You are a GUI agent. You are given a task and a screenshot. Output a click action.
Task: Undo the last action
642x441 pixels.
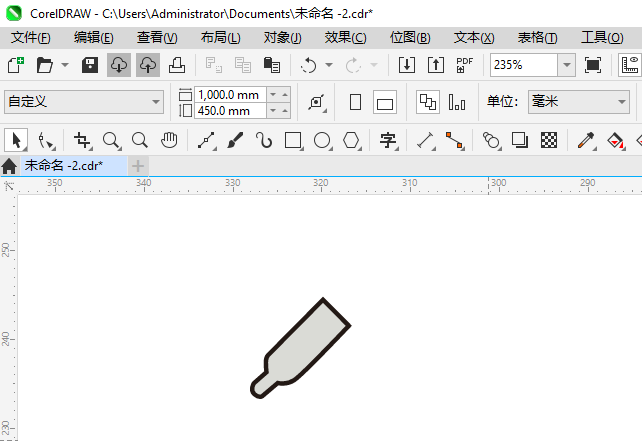coord(309,65)
